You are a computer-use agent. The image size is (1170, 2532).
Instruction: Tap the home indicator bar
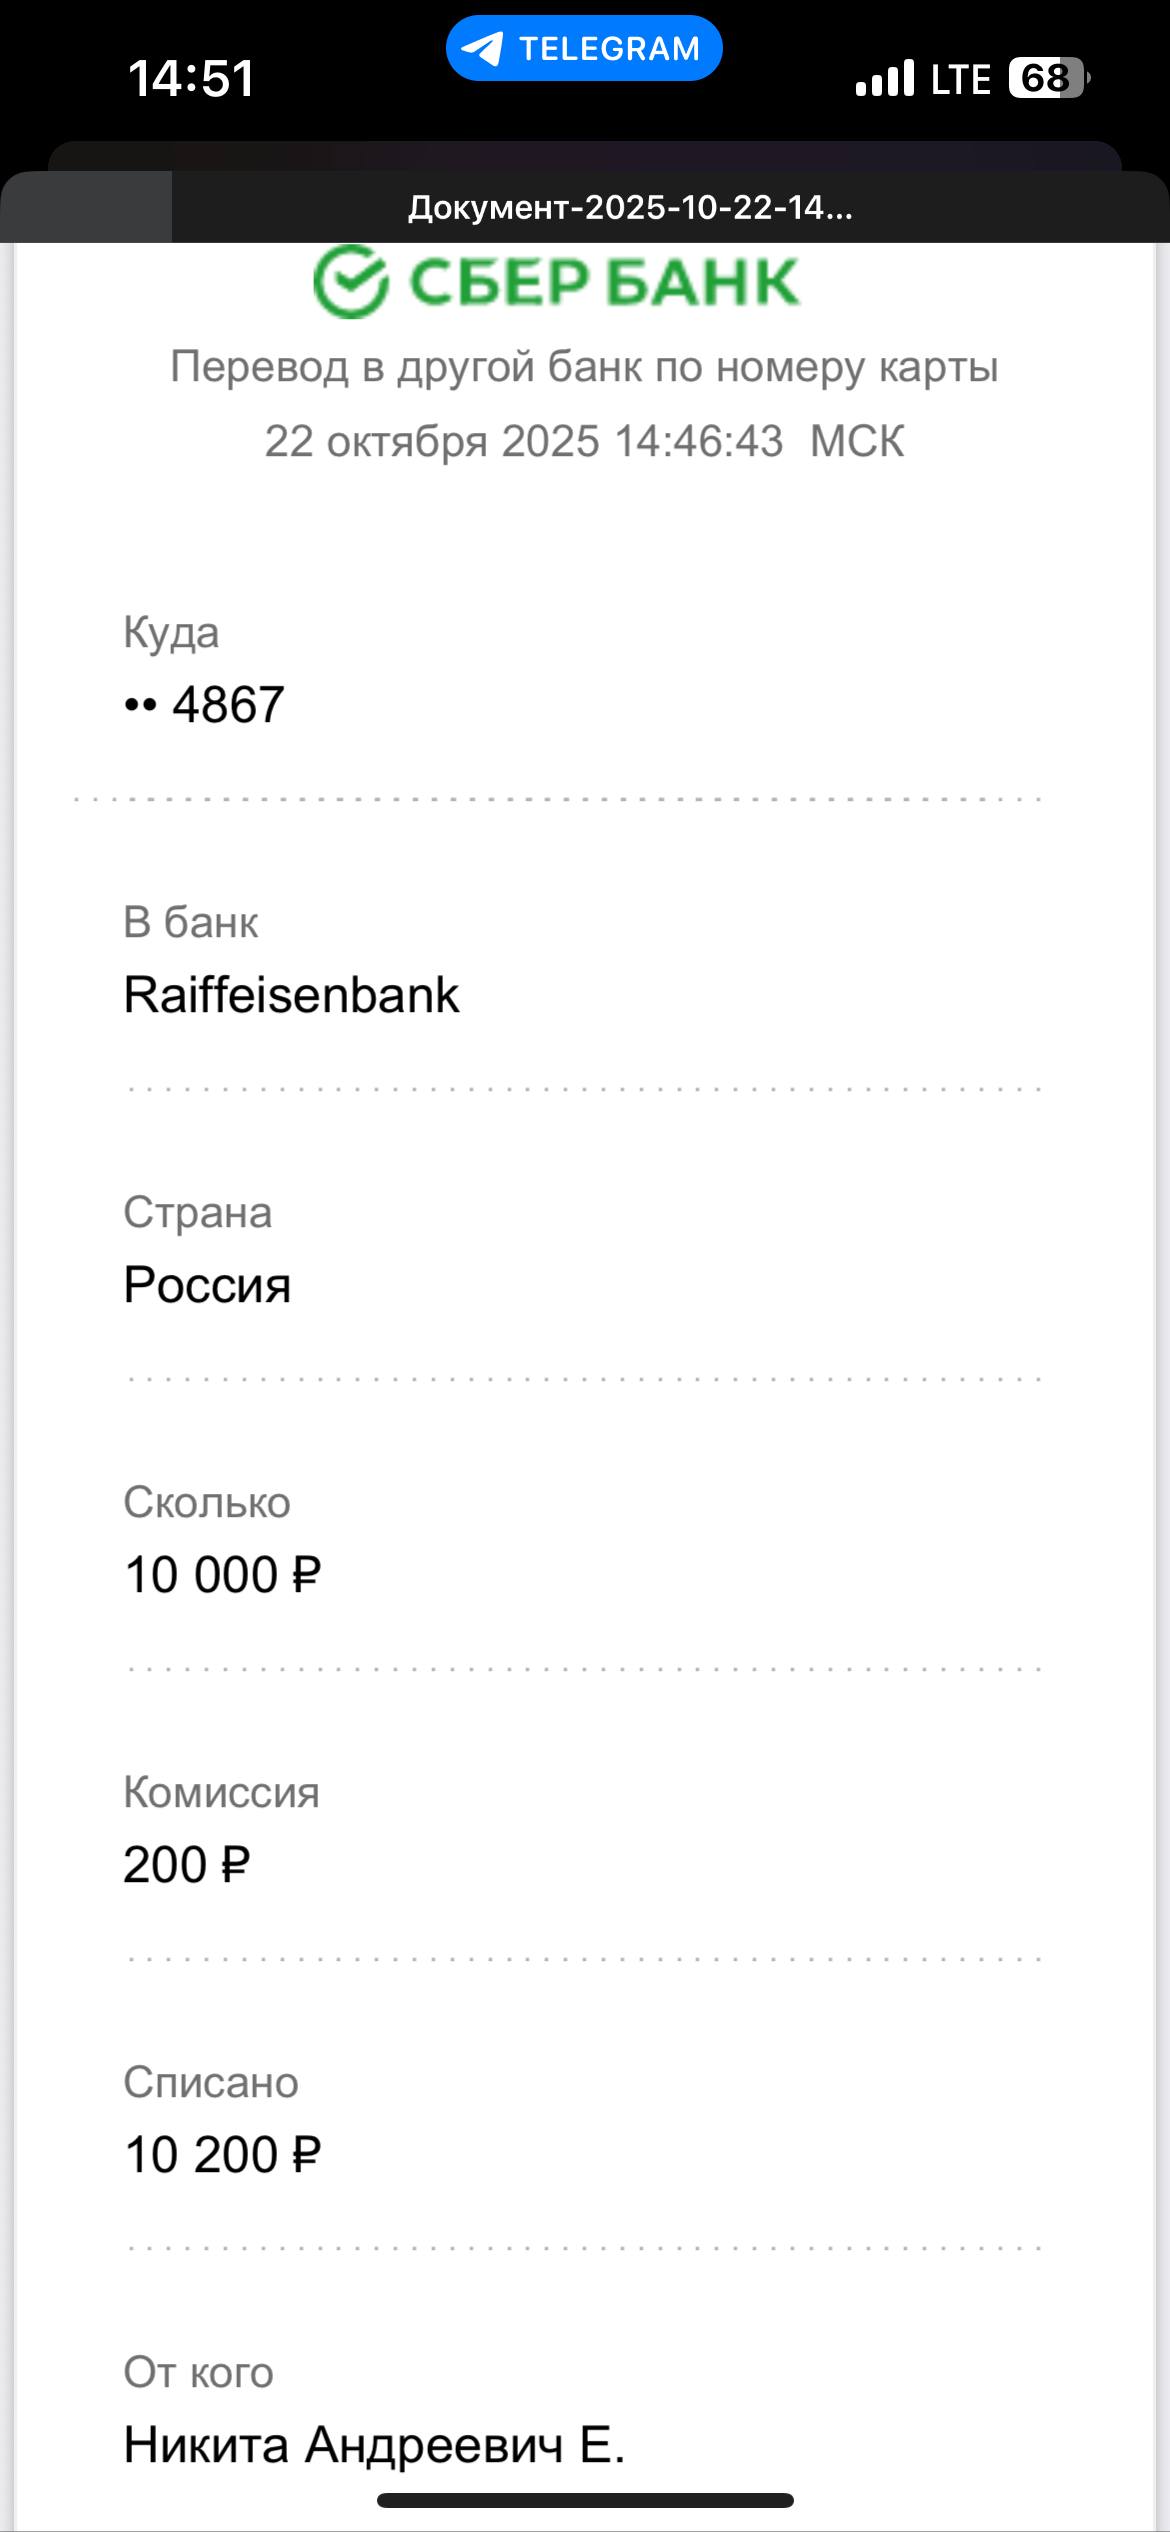[584, 2500]
